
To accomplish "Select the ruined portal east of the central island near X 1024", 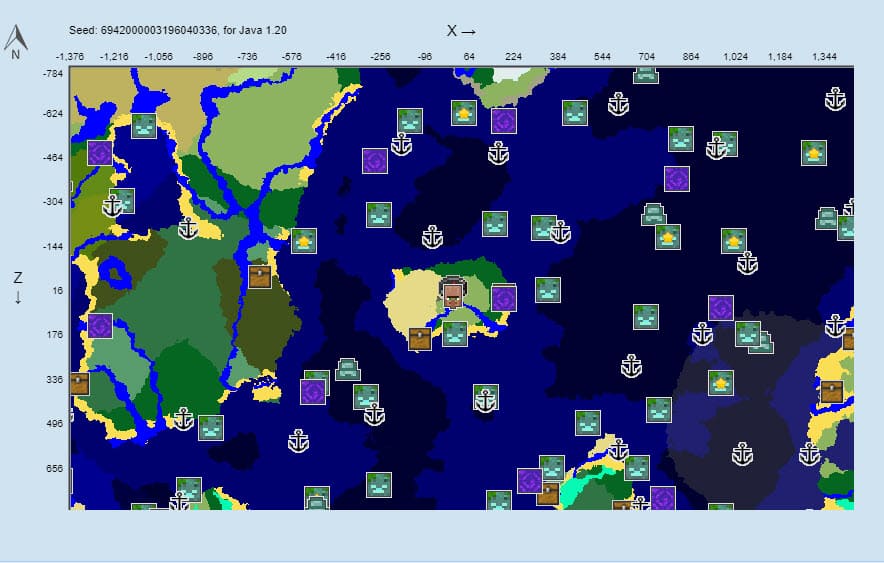I will pyautogui.click(x=721, y=308).
